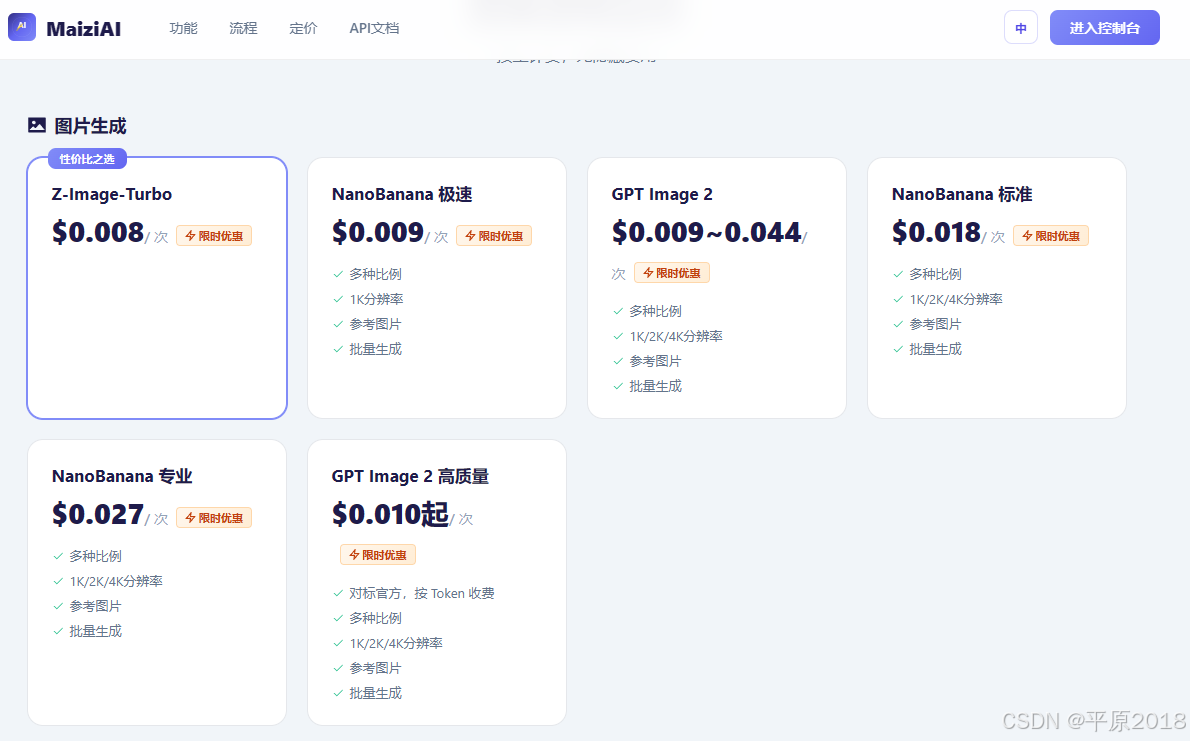The height and width of the screenshot is (741, 1190).
Task: Open the 功能 nav item
Action: tap(184, 28)
